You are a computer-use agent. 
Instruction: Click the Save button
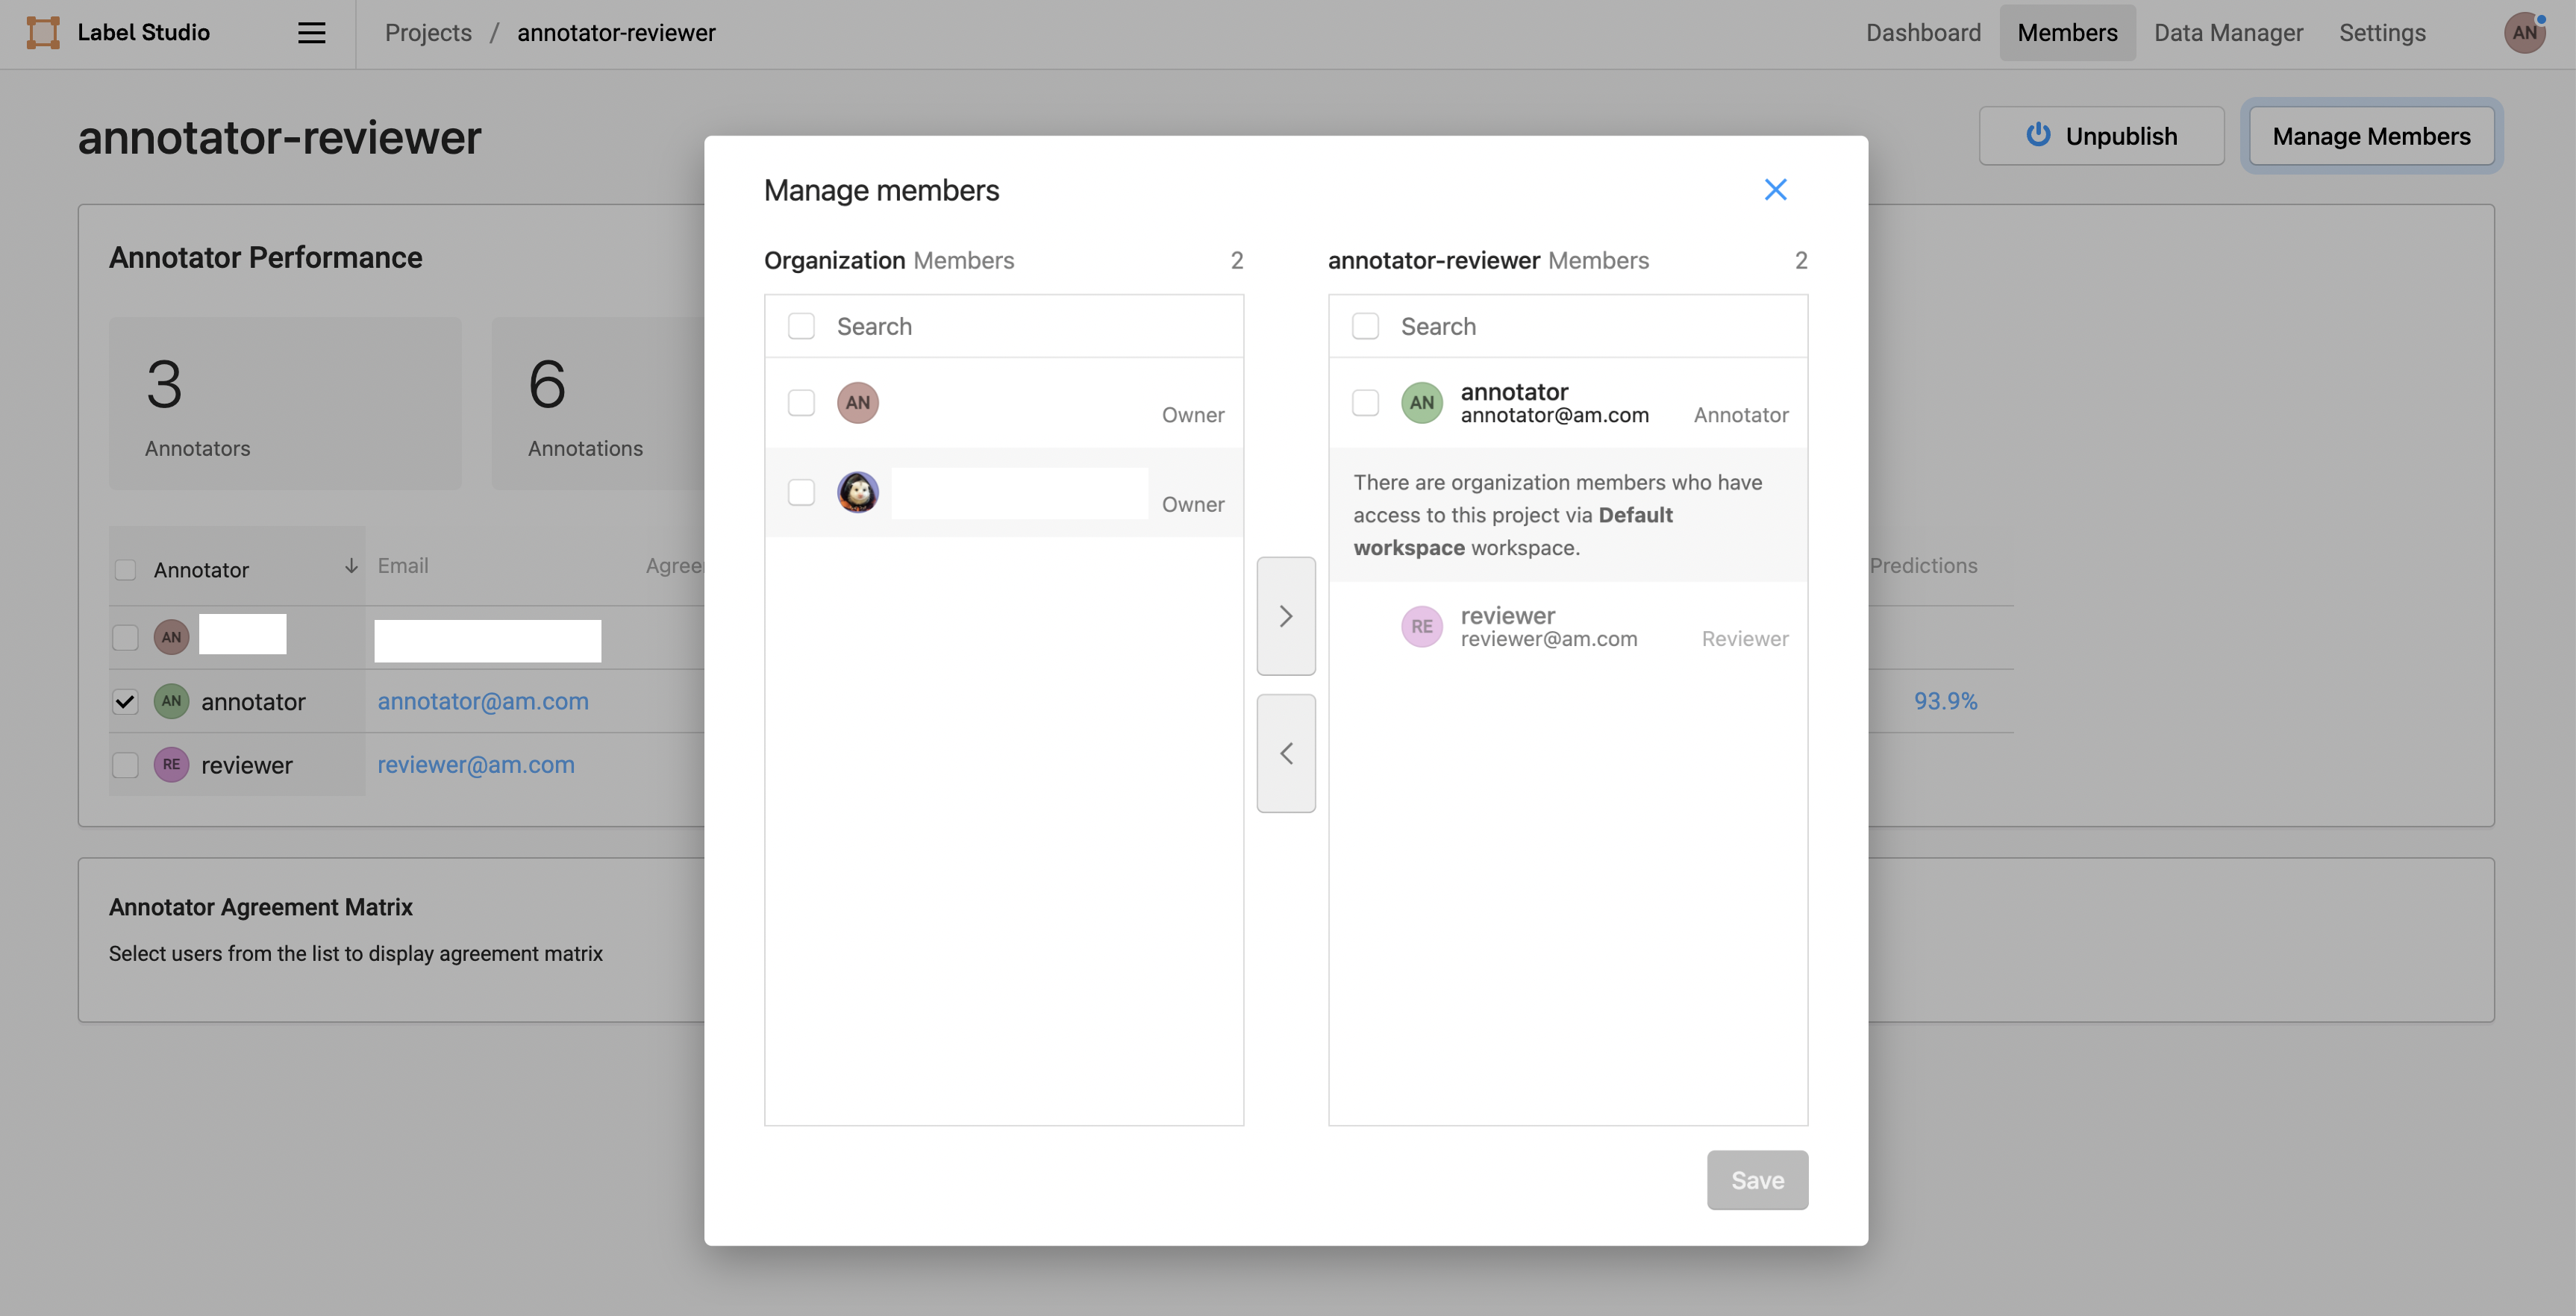[1756, 1180]
